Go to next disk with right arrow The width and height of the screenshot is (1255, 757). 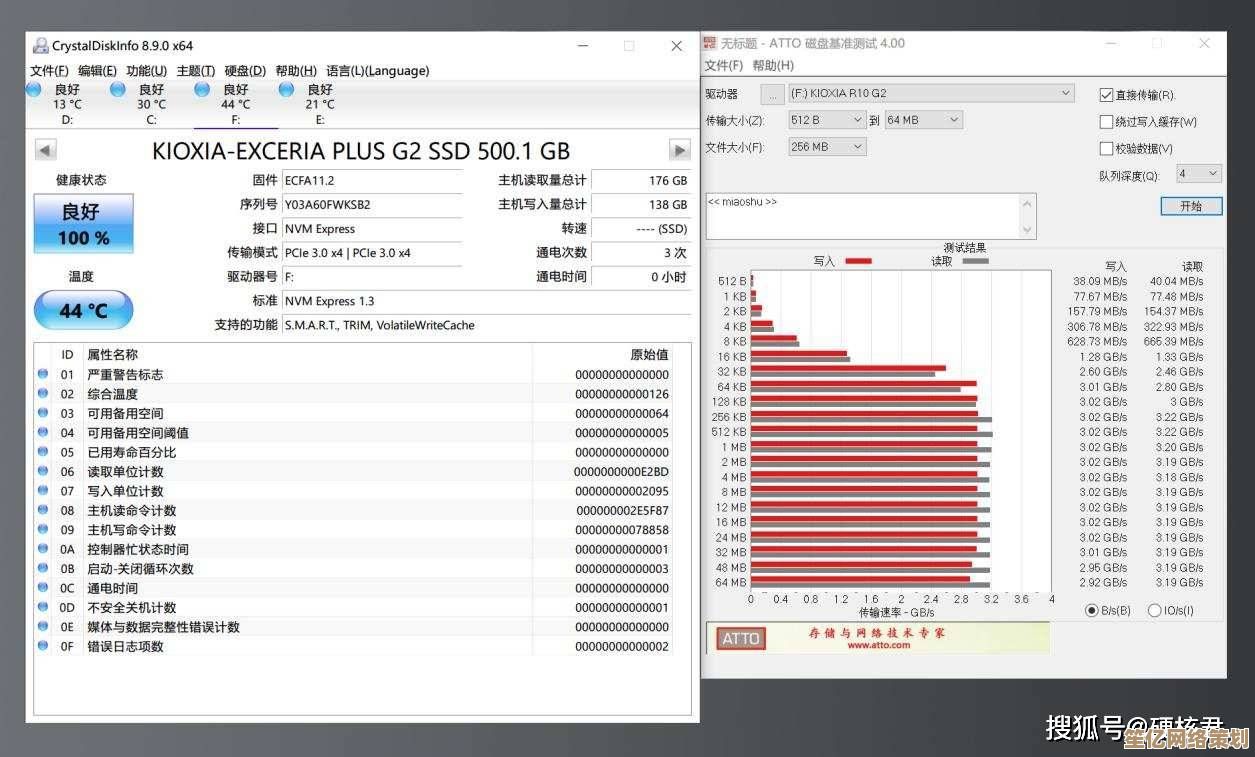click(x=680, y=150)
